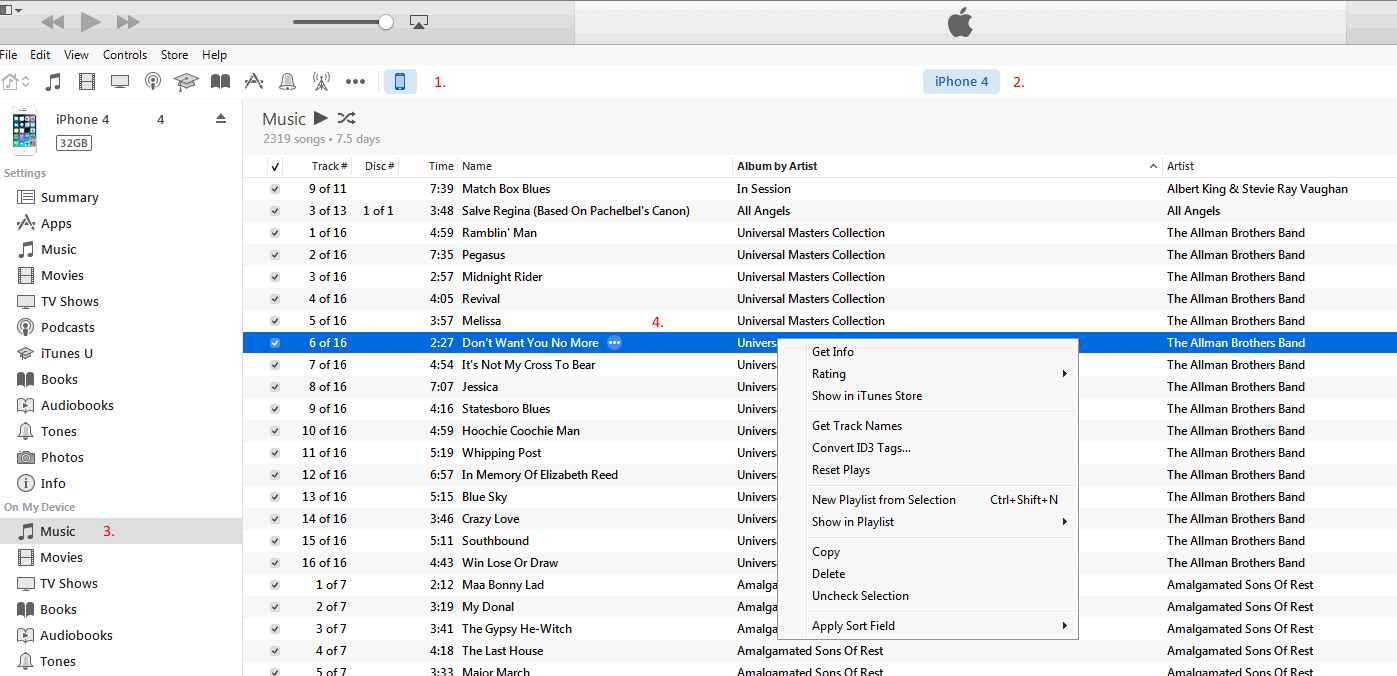
Task: Uncheck the Match Box Blues checkbox
Action: coord(275,189)
